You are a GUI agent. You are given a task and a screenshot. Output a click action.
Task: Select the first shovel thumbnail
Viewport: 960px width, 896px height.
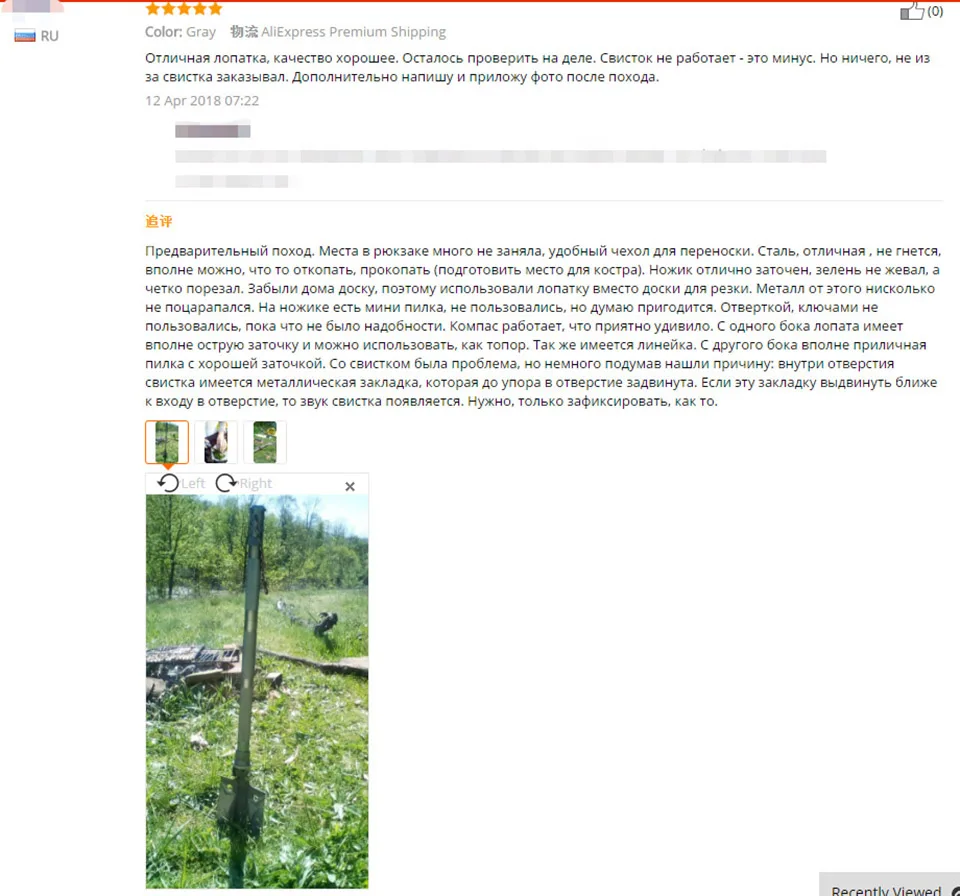tap(167, 442)
